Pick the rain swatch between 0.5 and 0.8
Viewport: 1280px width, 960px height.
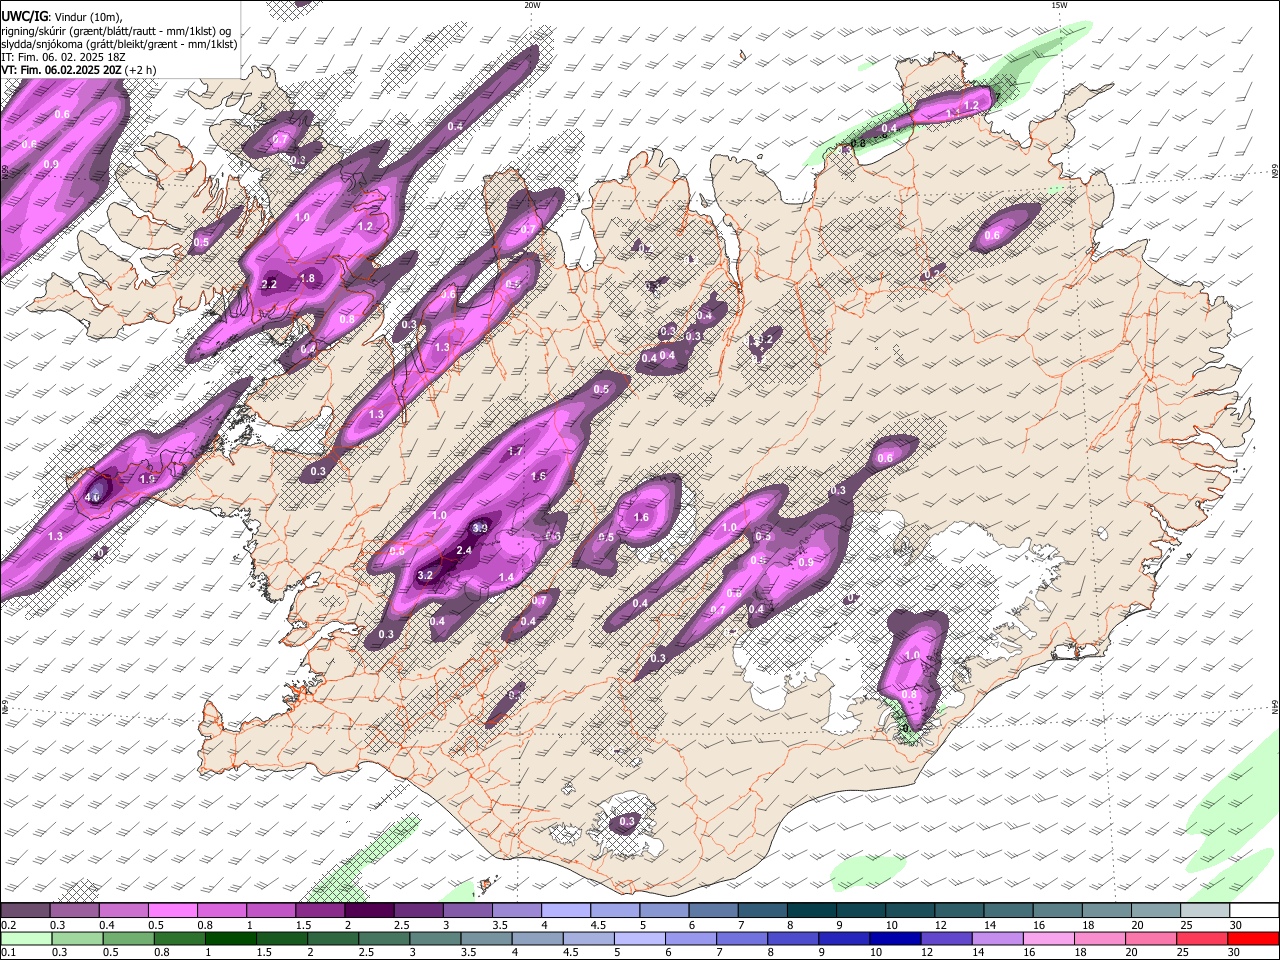(128, 938)
